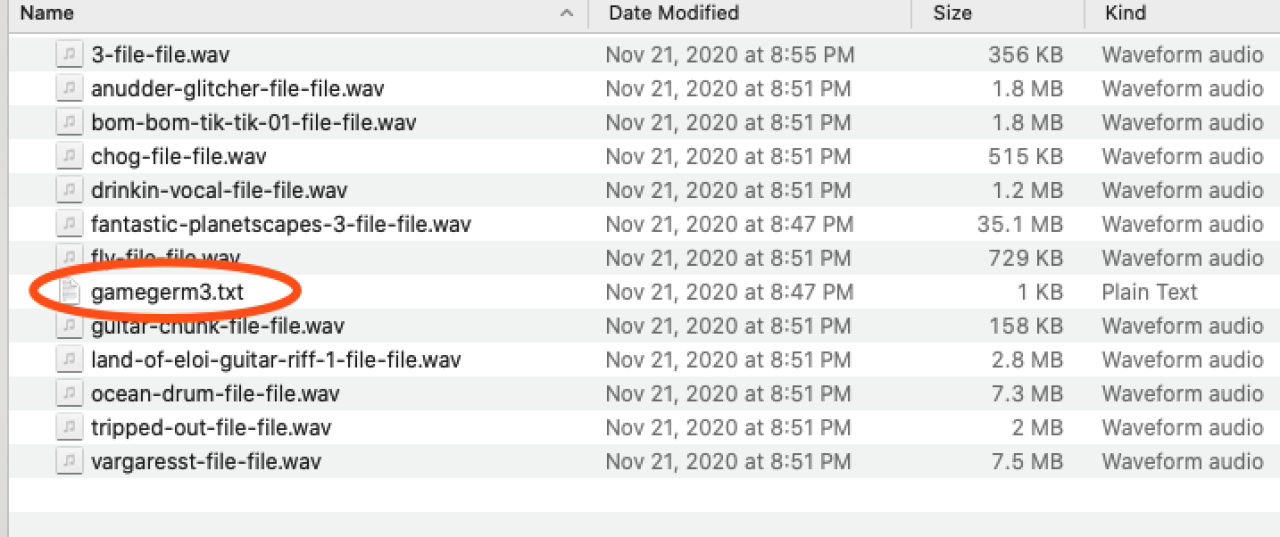1280x537 pixels.
Task: Sort files by the Kind column header
Action: (x=1125, y=13)
